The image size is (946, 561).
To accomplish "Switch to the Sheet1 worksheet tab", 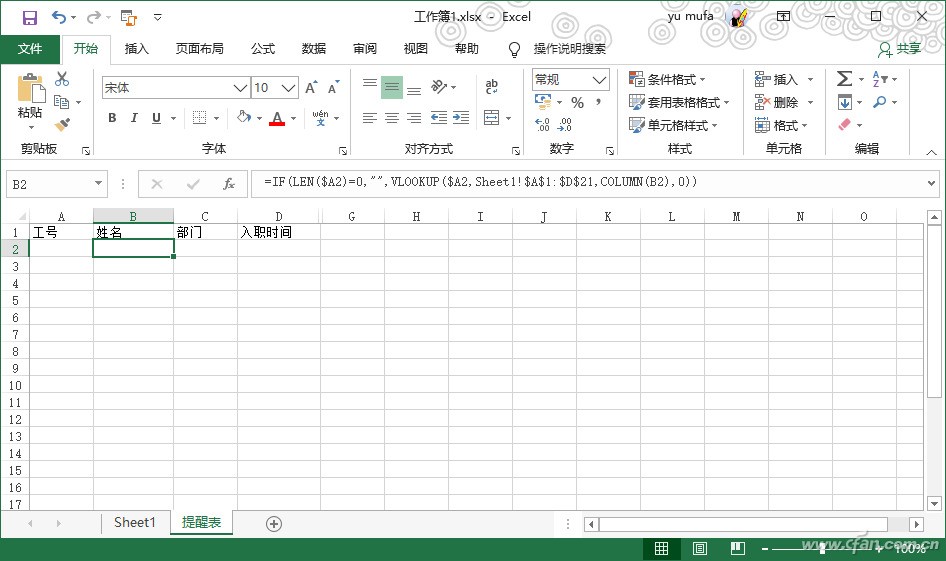I will 135,522.
